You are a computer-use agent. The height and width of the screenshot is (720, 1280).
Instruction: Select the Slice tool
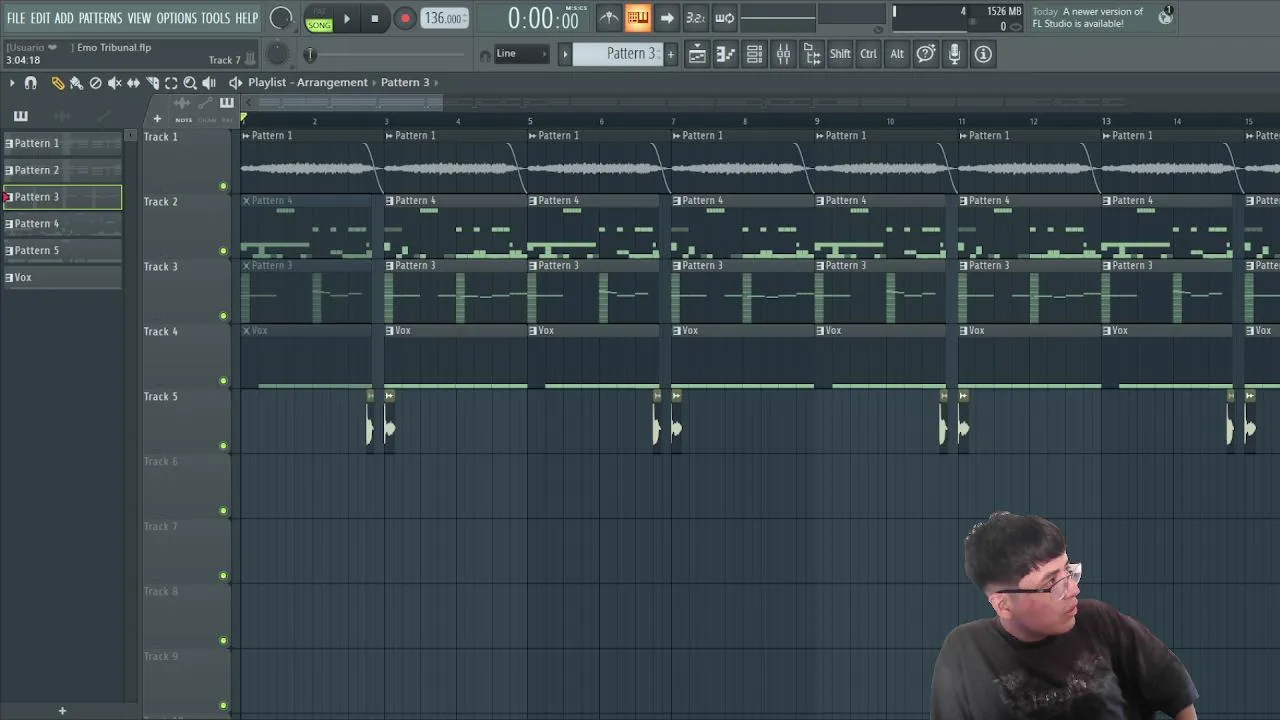(x=152, y=83)
